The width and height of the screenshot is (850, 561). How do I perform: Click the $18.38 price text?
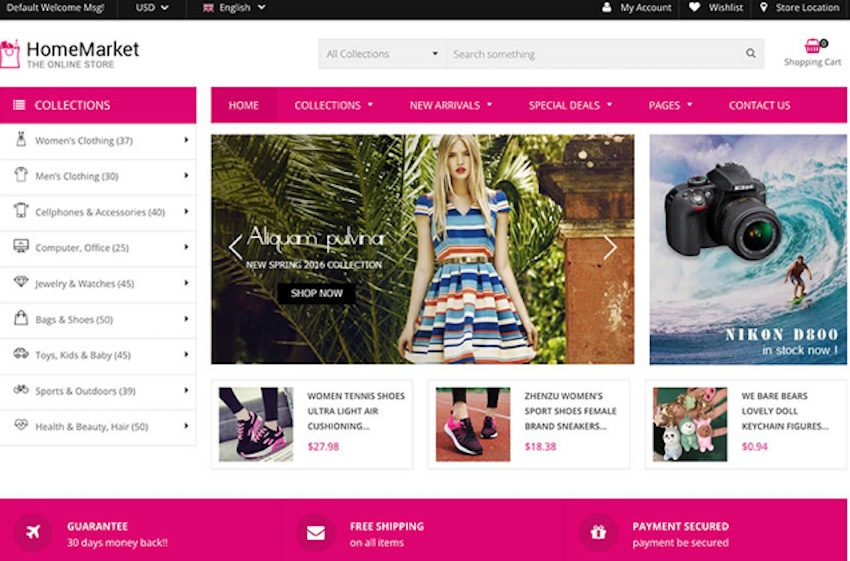pos(540,447)
